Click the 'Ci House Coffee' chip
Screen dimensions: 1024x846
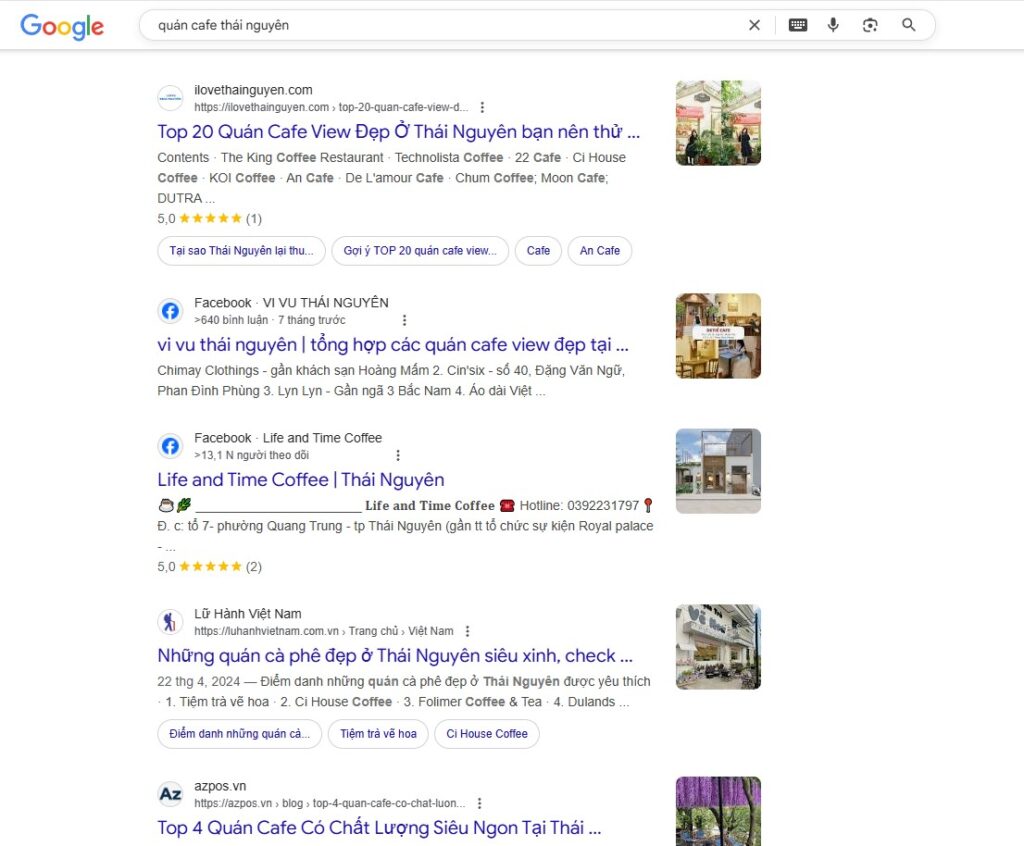[487, 734]
